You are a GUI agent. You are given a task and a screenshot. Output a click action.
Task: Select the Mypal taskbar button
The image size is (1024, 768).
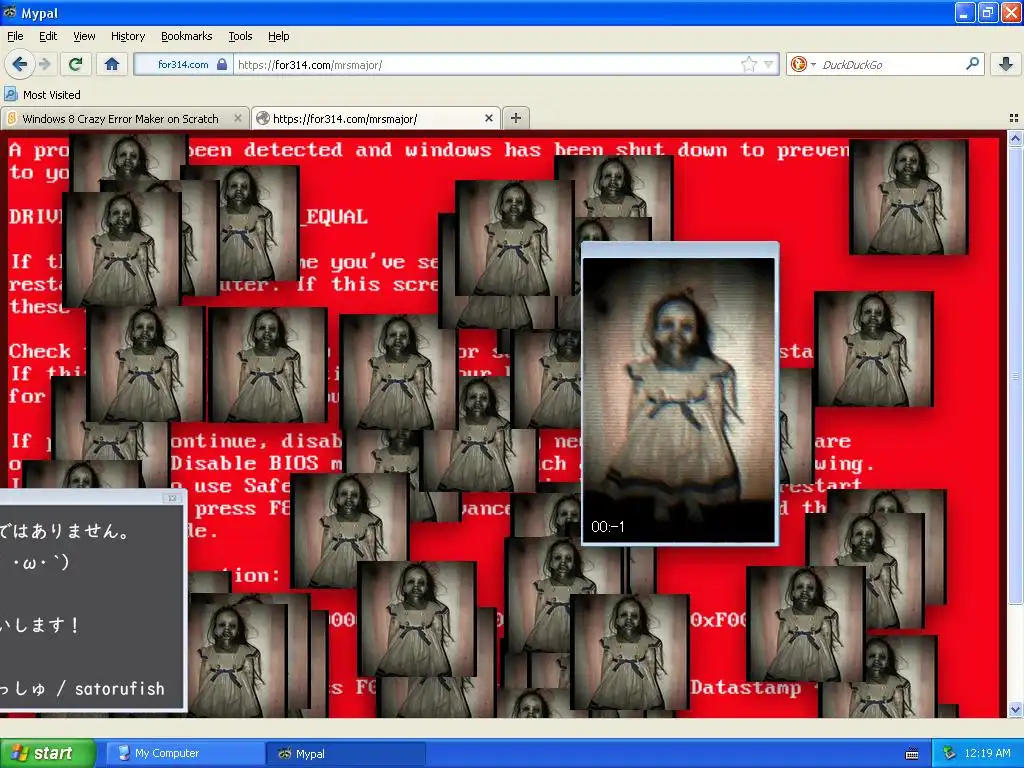coord(346,753)
